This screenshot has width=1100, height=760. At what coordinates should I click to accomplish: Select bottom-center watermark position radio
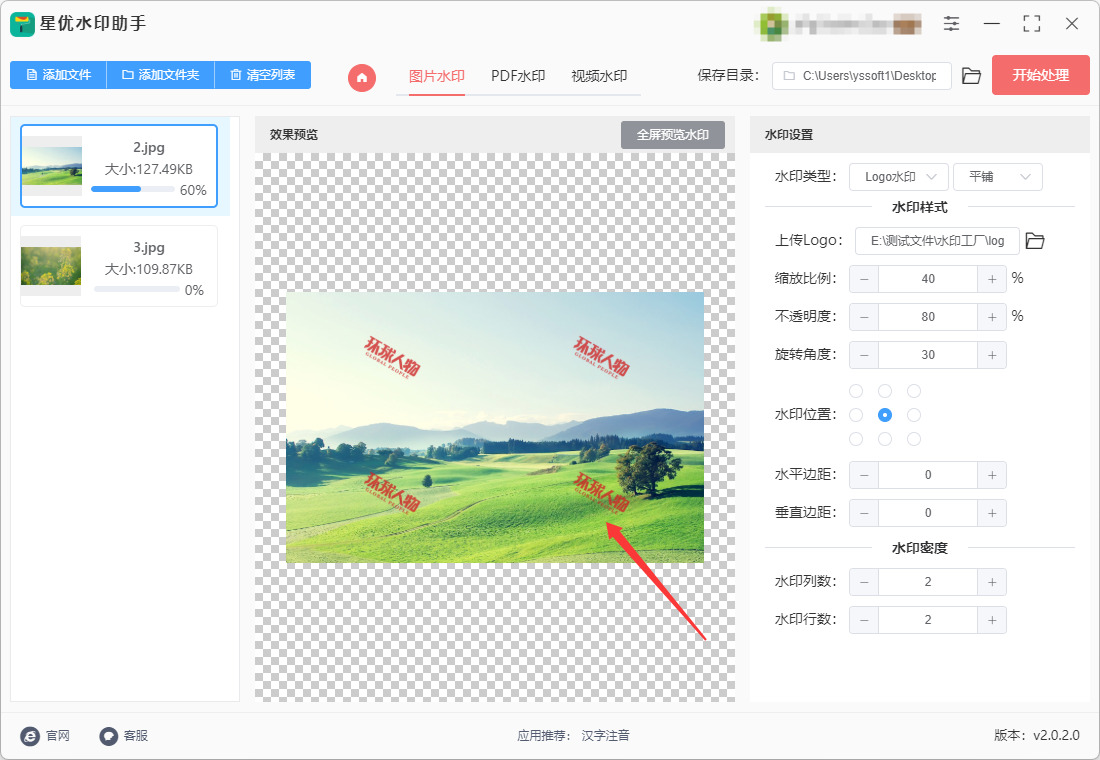[885, 439]
